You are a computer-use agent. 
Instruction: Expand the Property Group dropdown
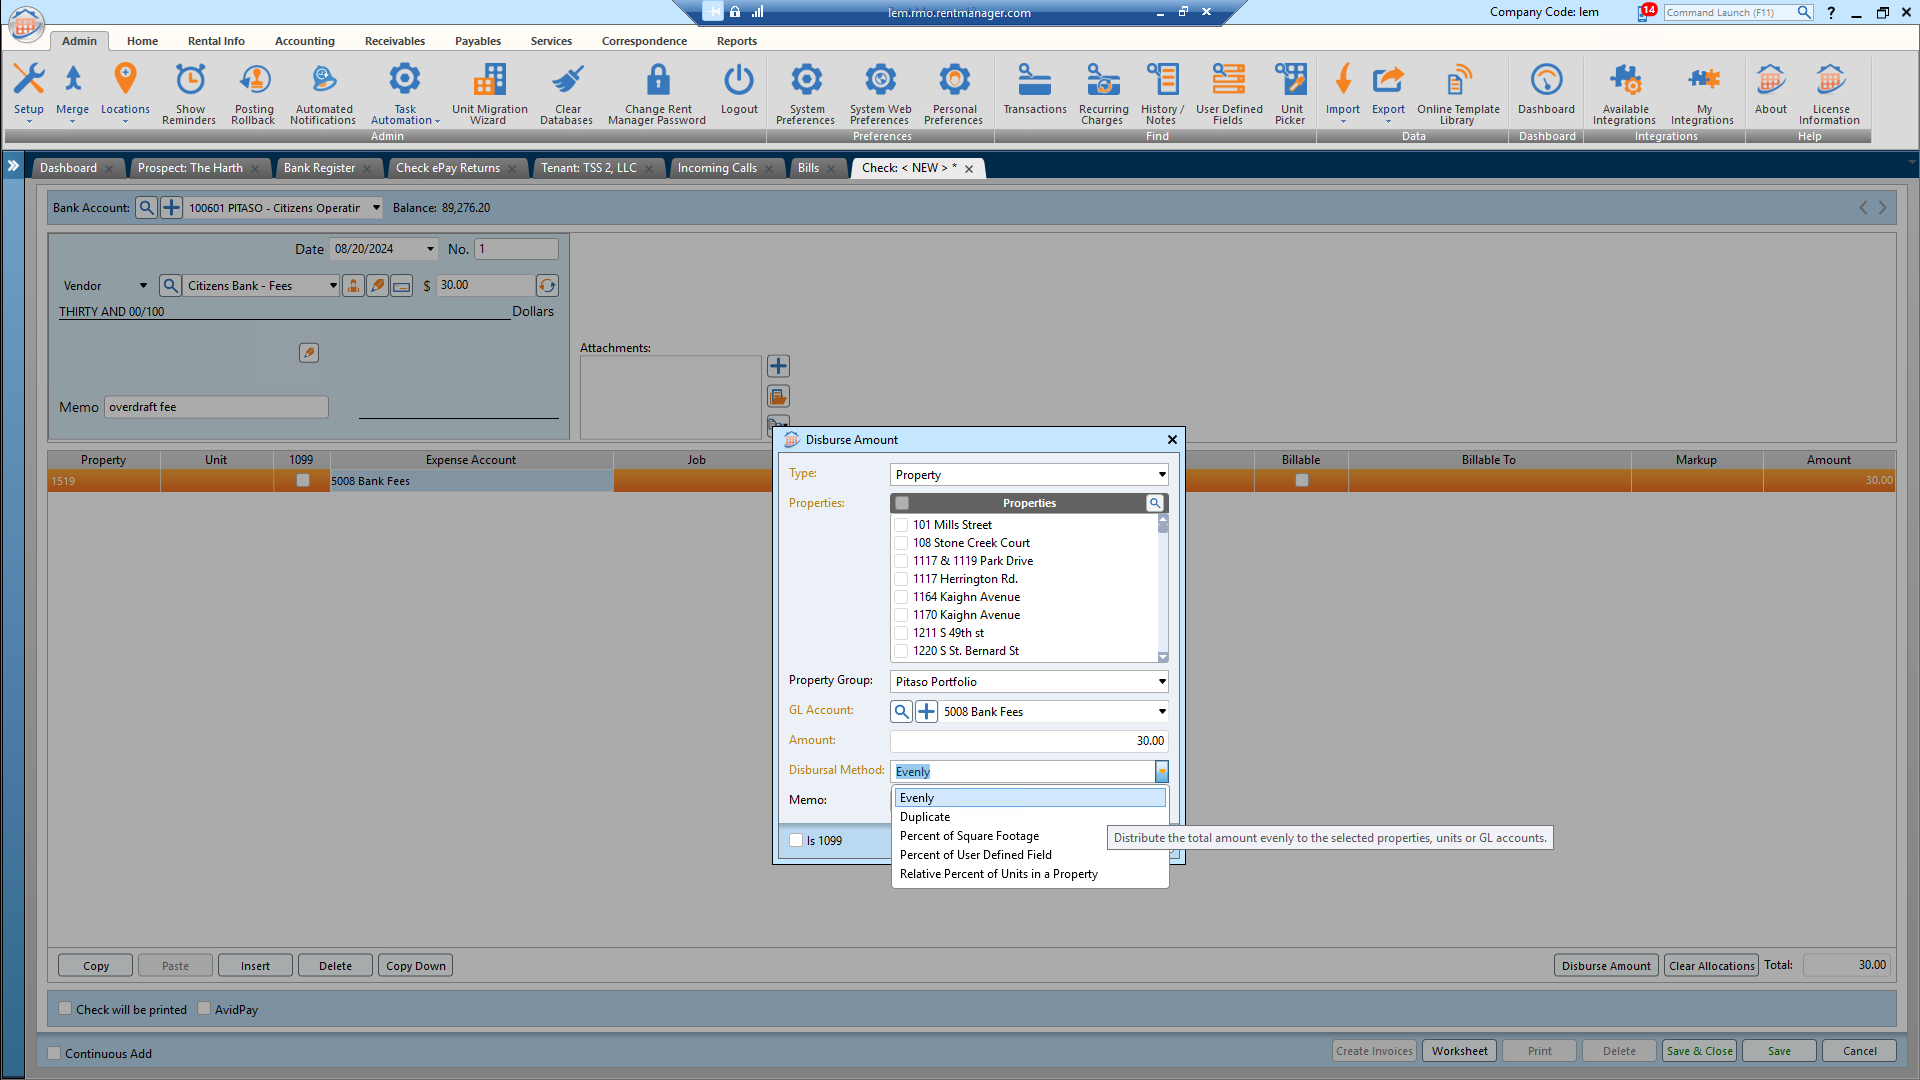pos(1162,682)
